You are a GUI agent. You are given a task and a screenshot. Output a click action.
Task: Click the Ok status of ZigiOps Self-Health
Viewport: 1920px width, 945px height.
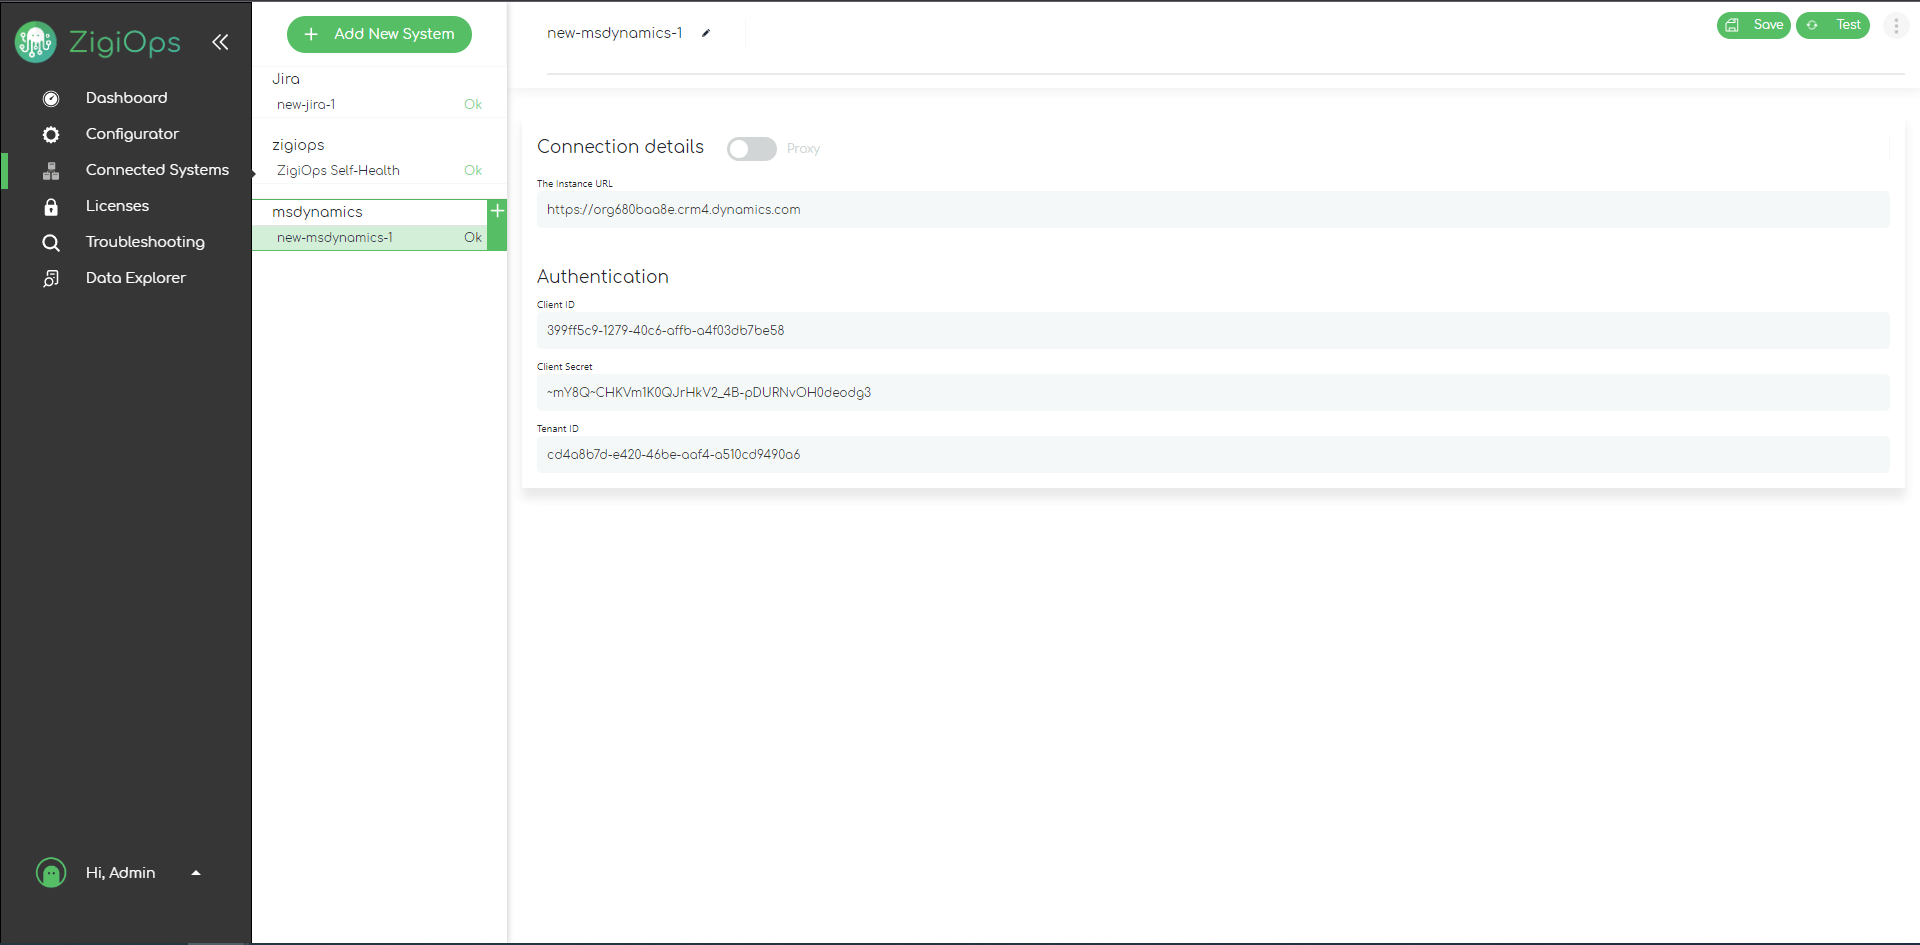coord(473,170)
